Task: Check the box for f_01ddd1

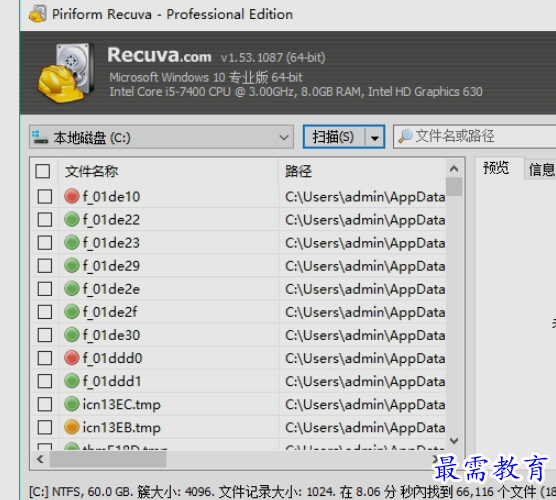Action: pyautogui.click(x=45, y=381)
